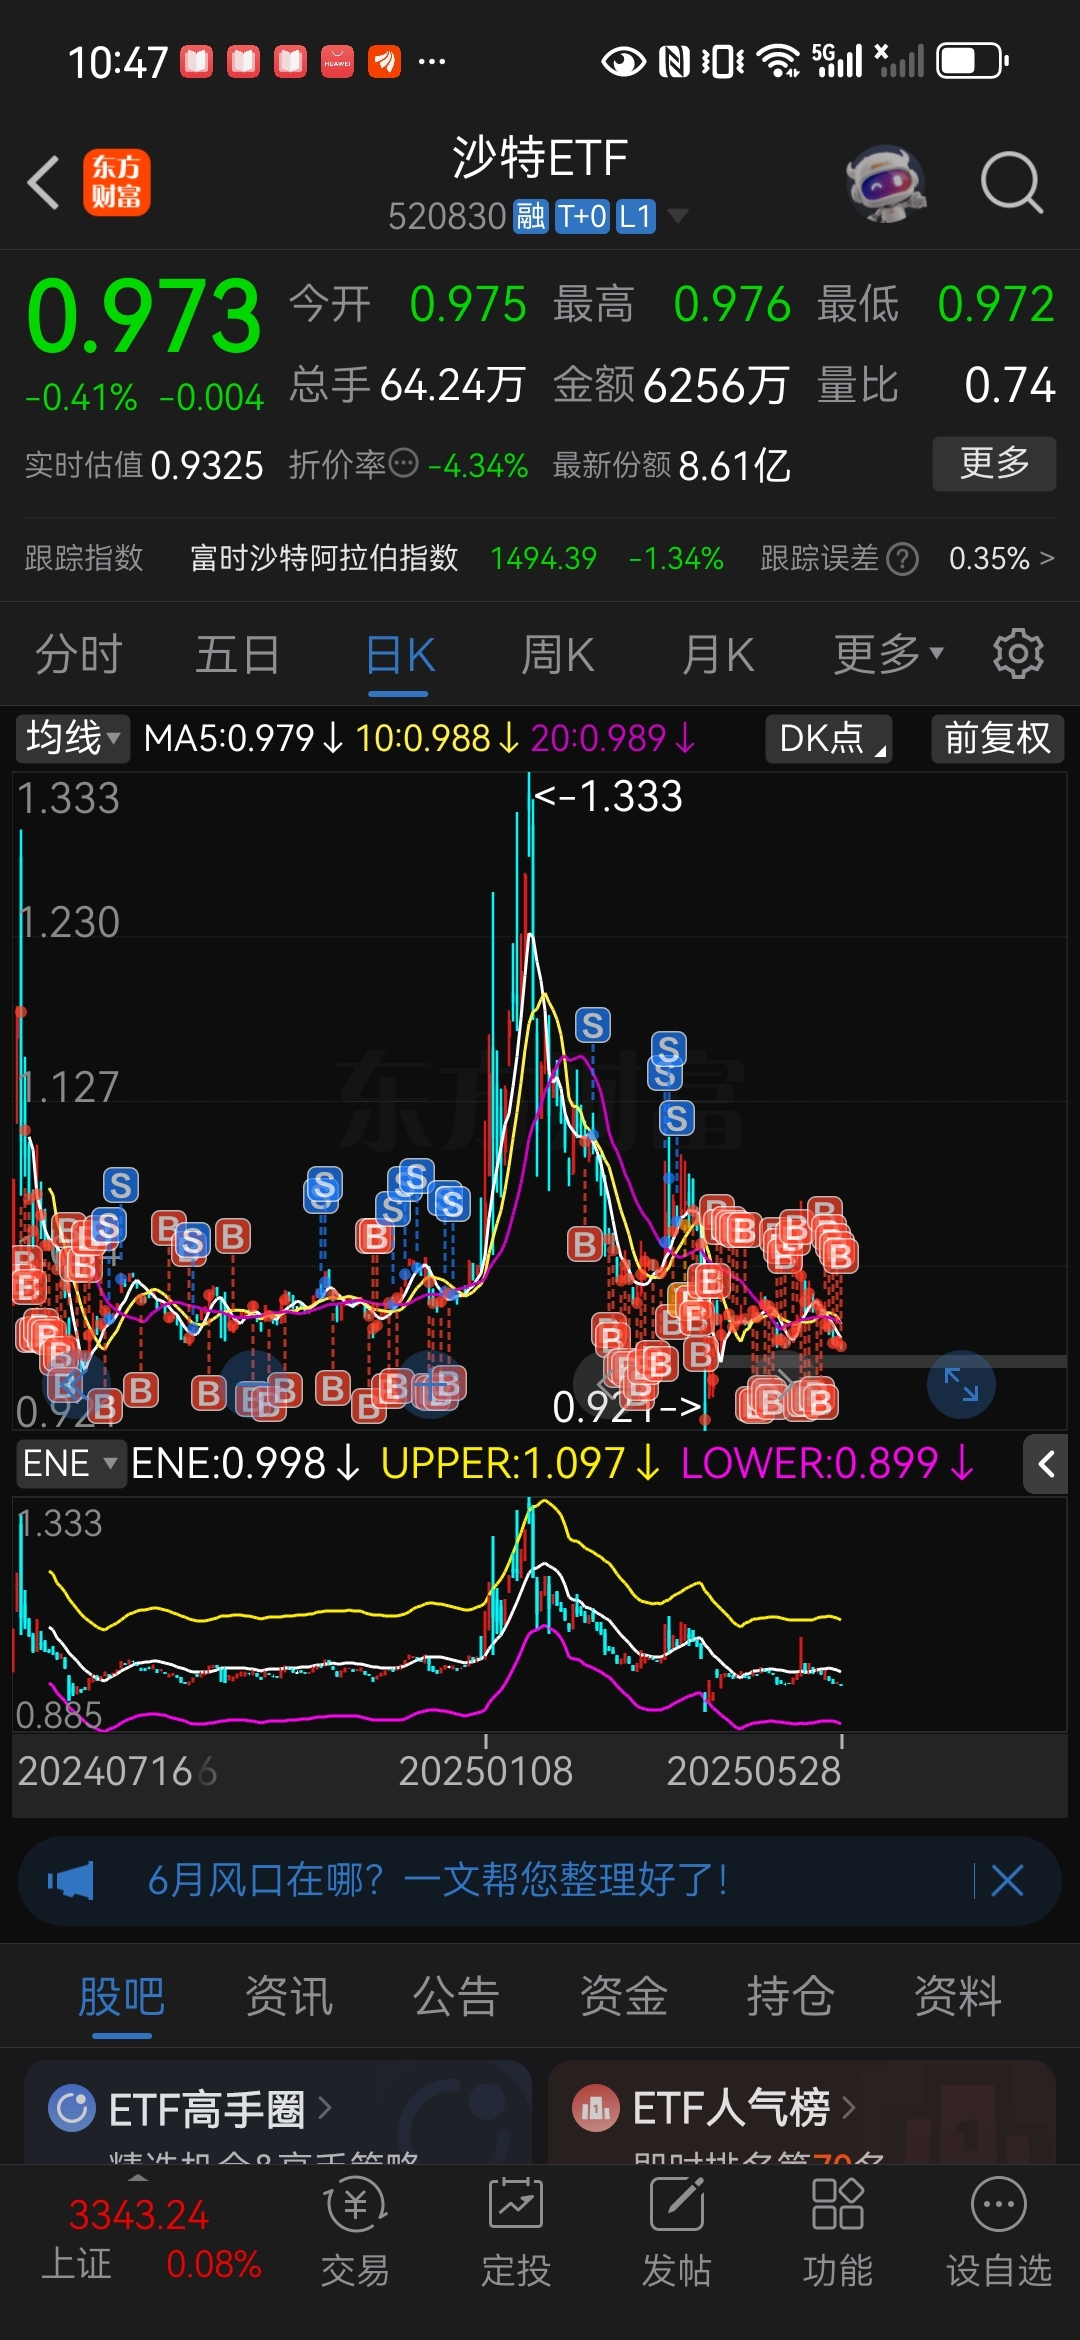Expand the stock code dropdown triangle
The image size is (1080, 2340).
[x=678, y=216]
